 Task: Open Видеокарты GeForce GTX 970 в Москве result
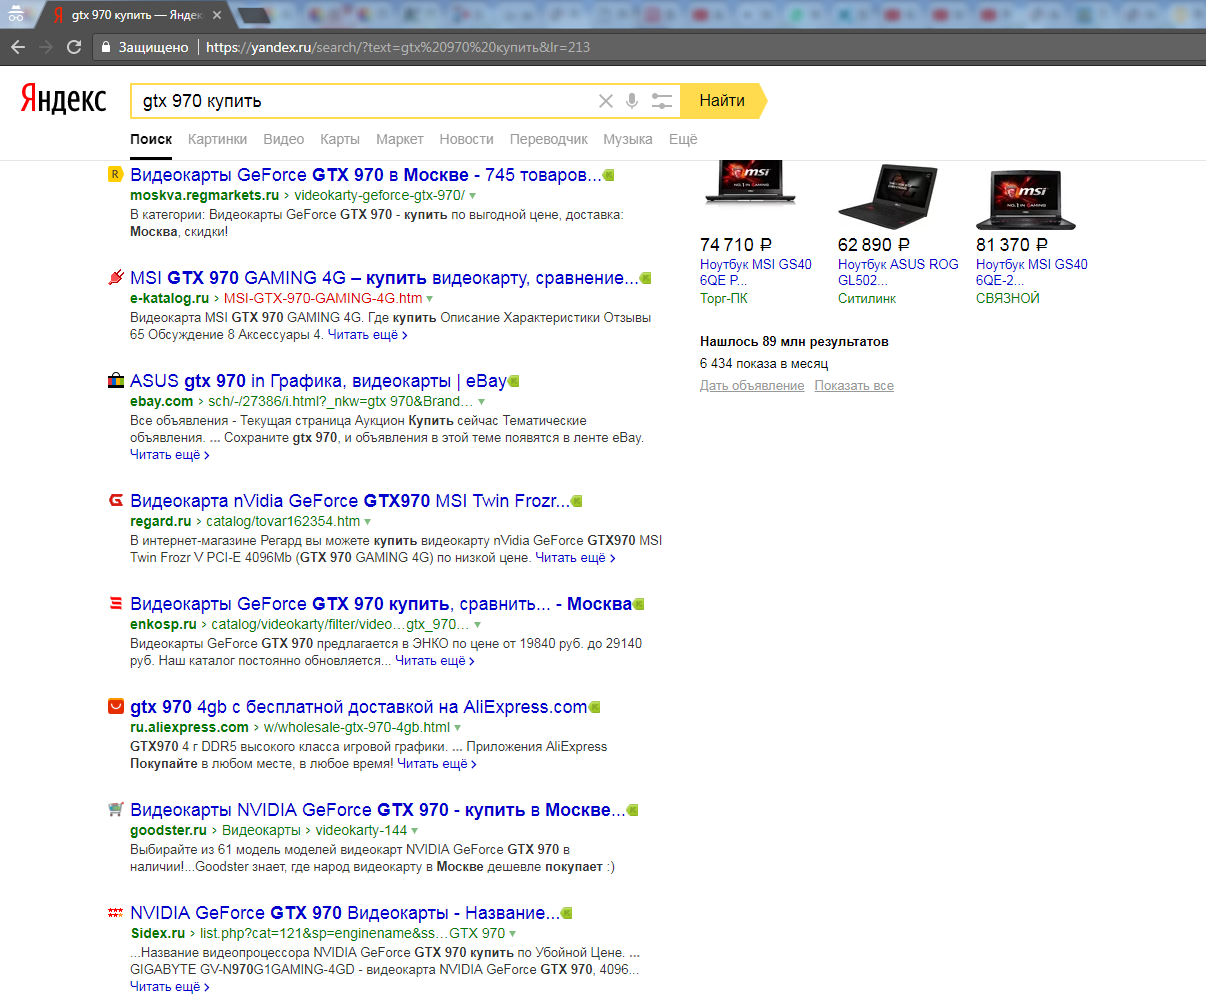(366, 175)
